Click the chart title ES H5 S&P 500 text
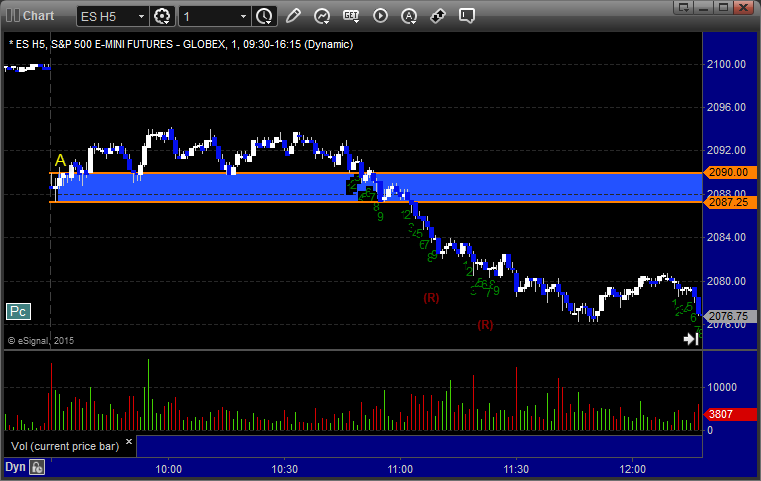761x481 pixels. [181, 44]
